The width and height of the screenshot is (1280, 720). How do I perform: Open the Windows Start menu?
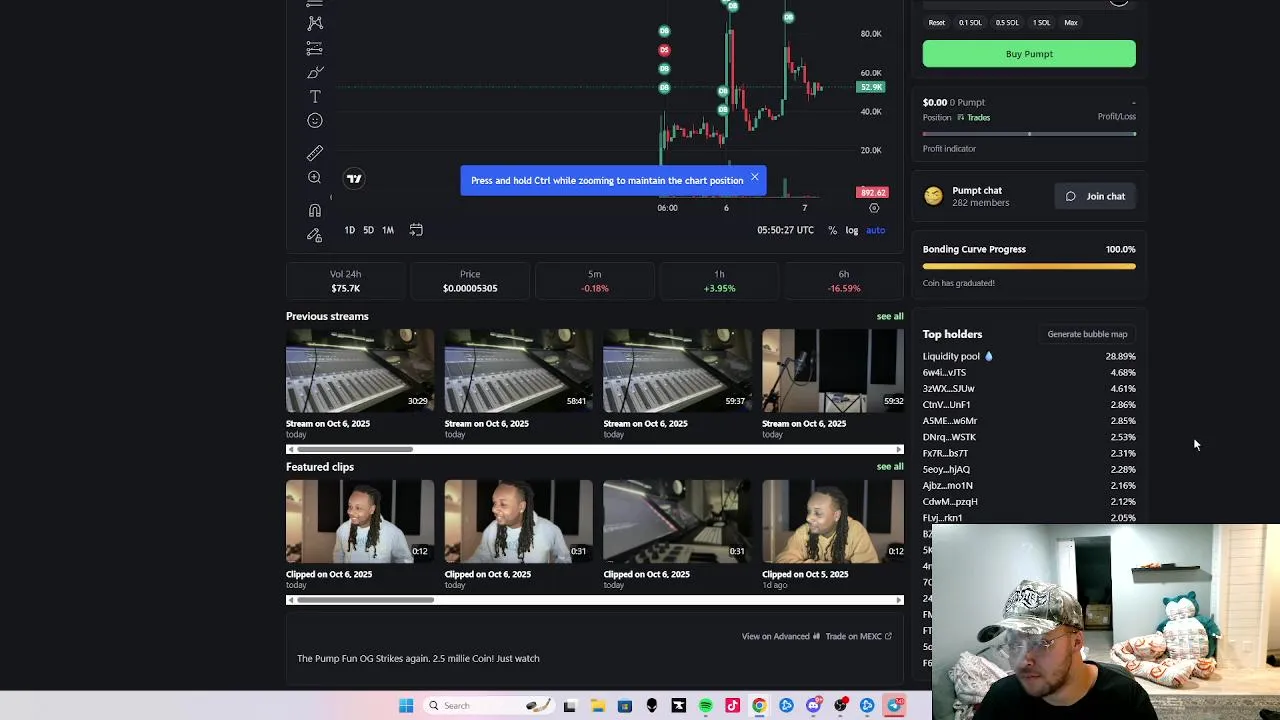tap(406, 706)
